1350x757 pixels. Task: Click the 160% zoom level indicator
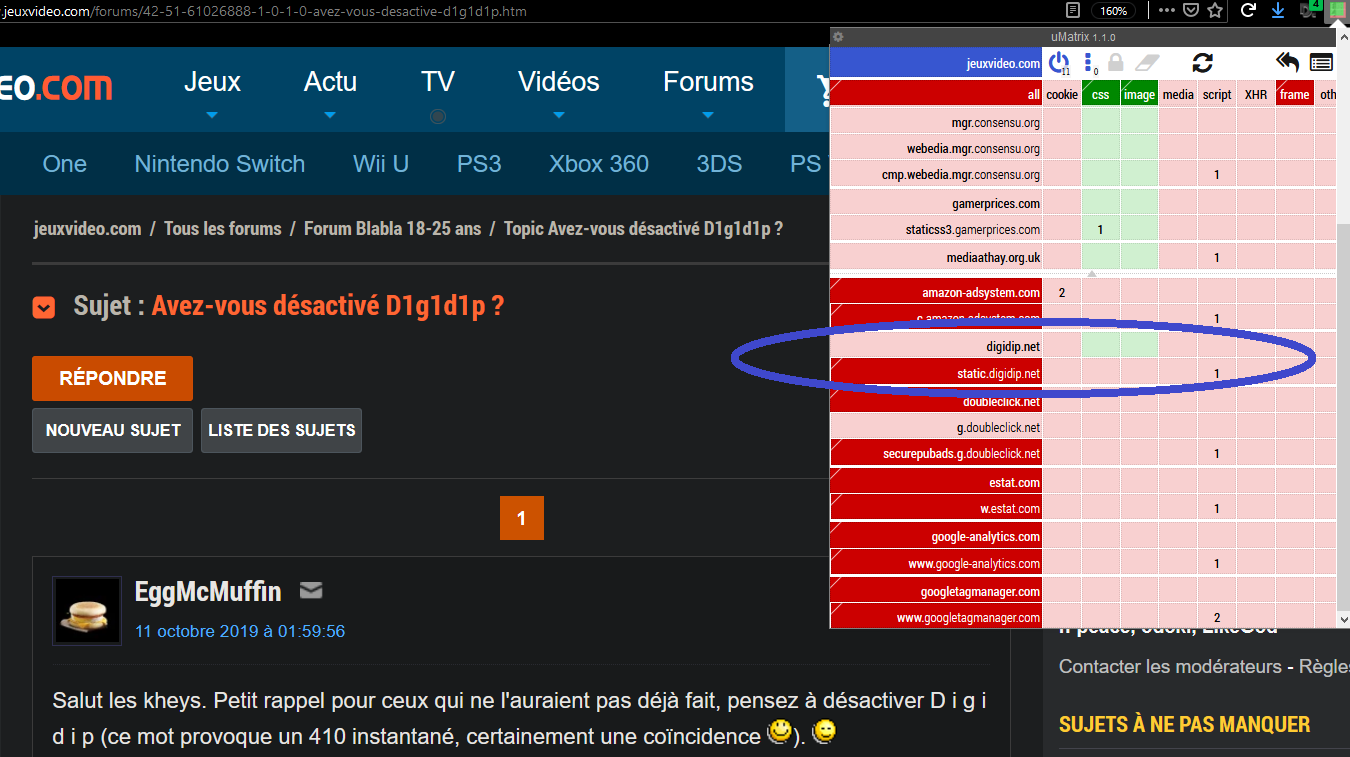pyautogui.click(x=1114, y=11)
